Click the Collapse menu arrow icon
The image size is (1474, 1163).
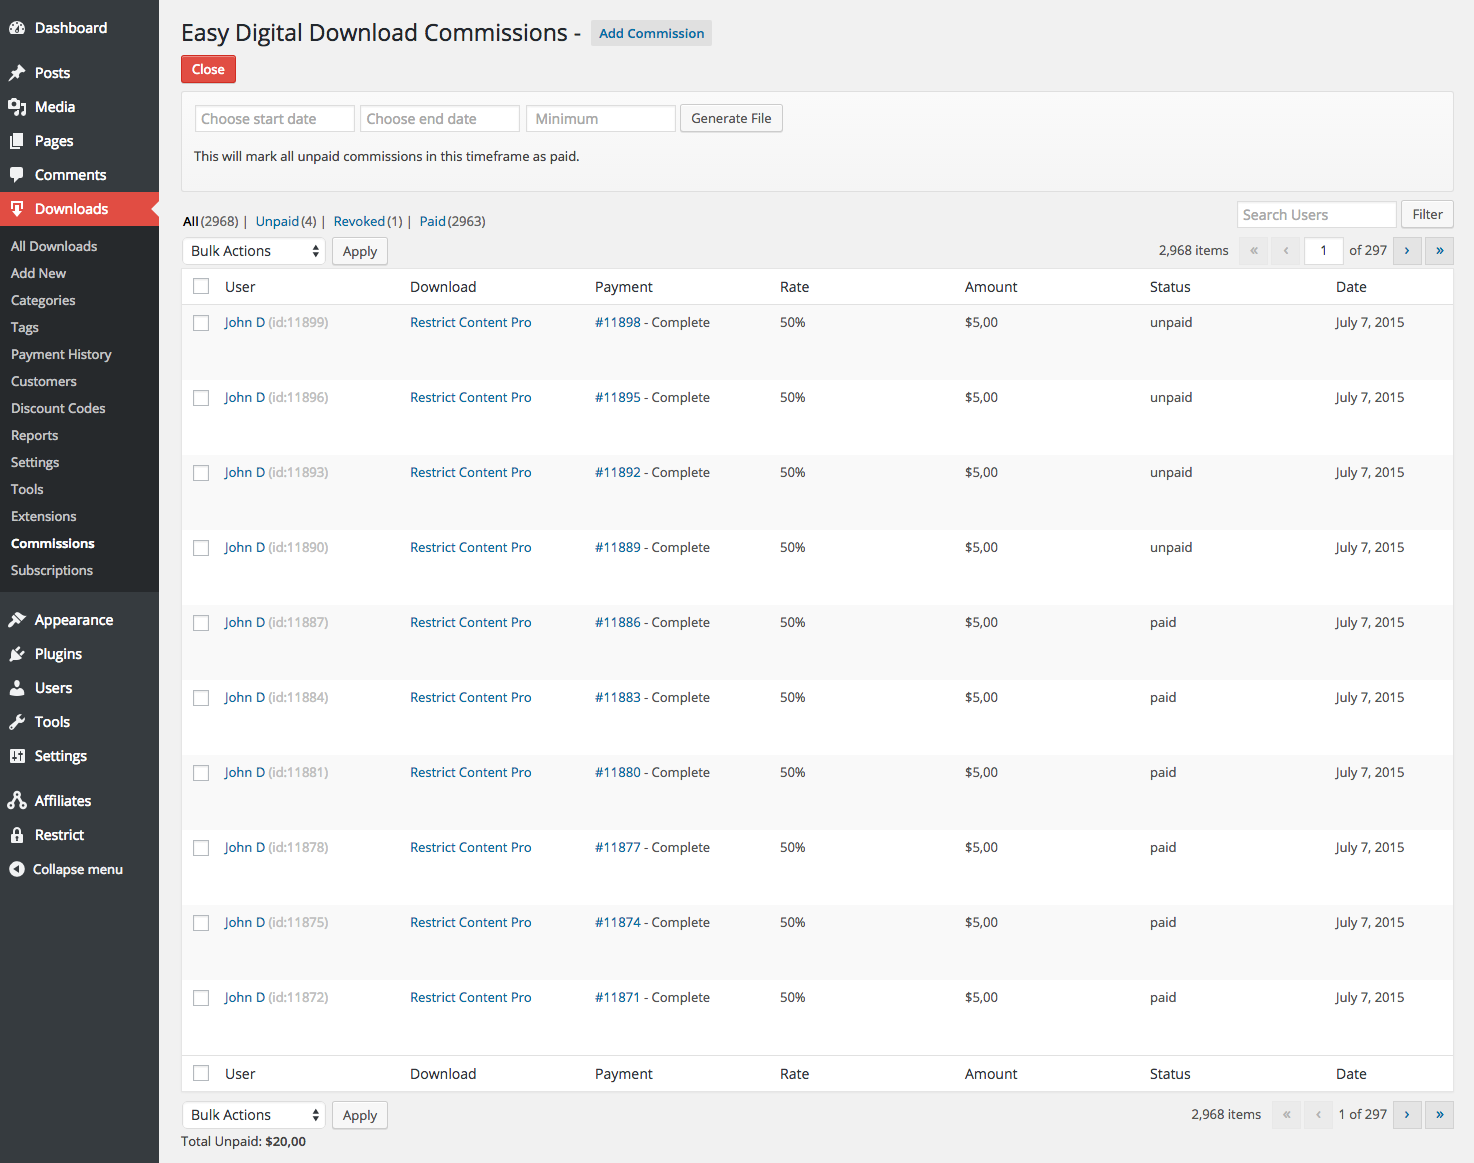click(x=17, y=869)
